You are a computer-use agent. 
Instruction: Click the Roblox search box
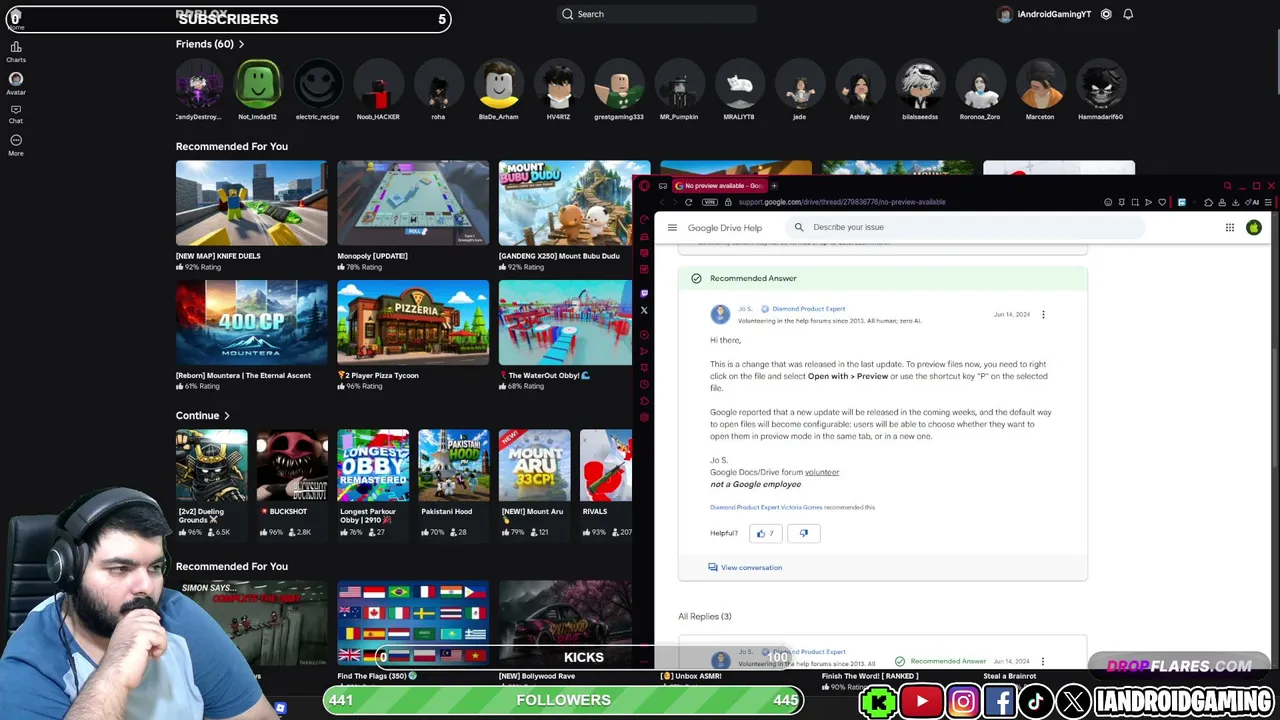coord(656,14)
